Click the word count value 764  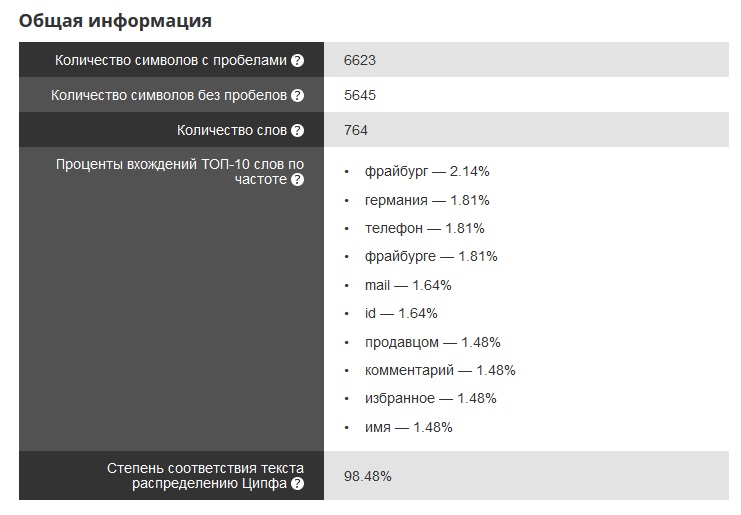tap(355, 130)
